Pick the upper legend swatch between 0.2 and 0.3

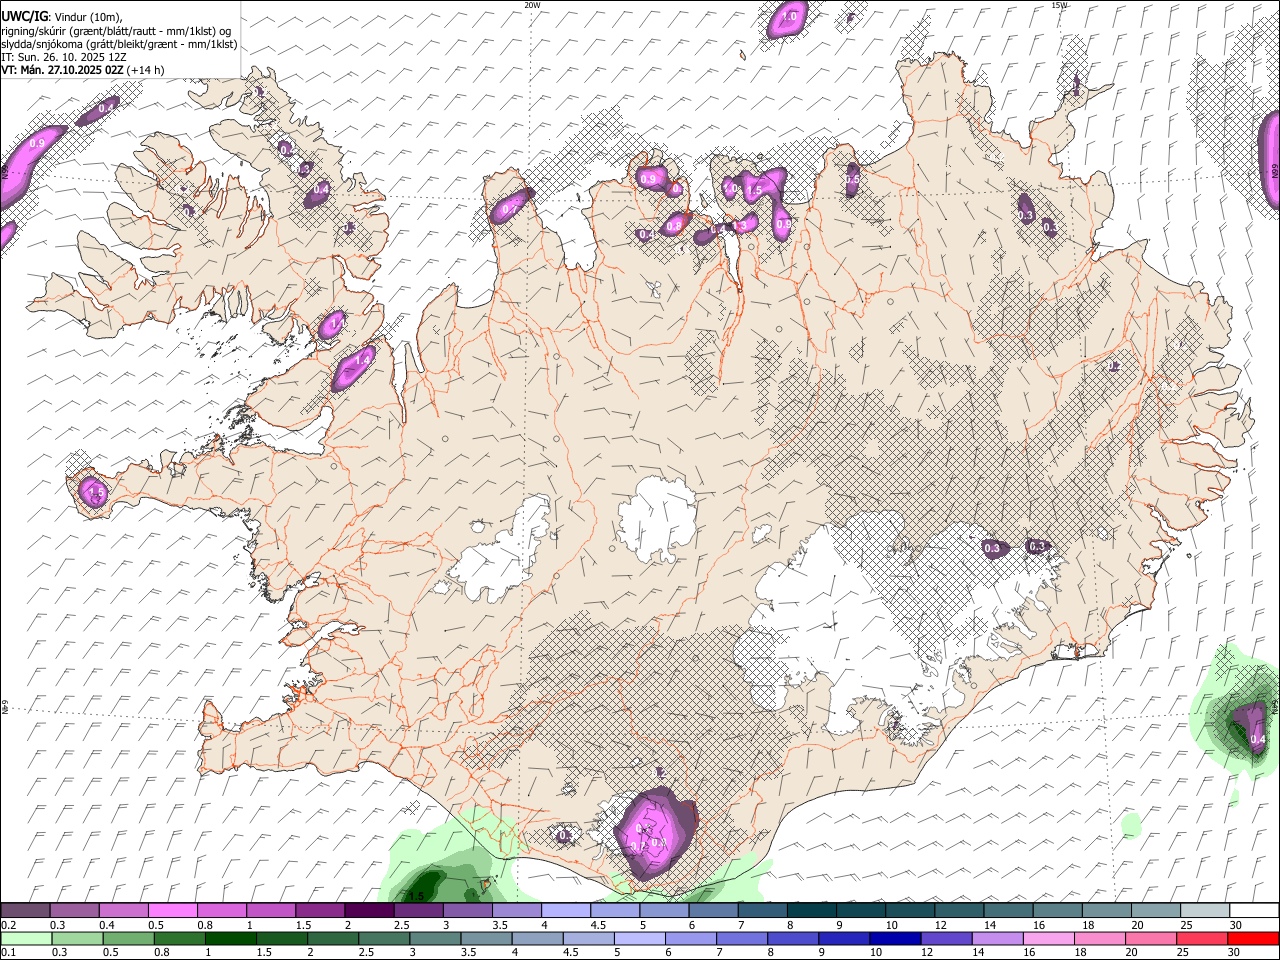(x=25, y=911)
